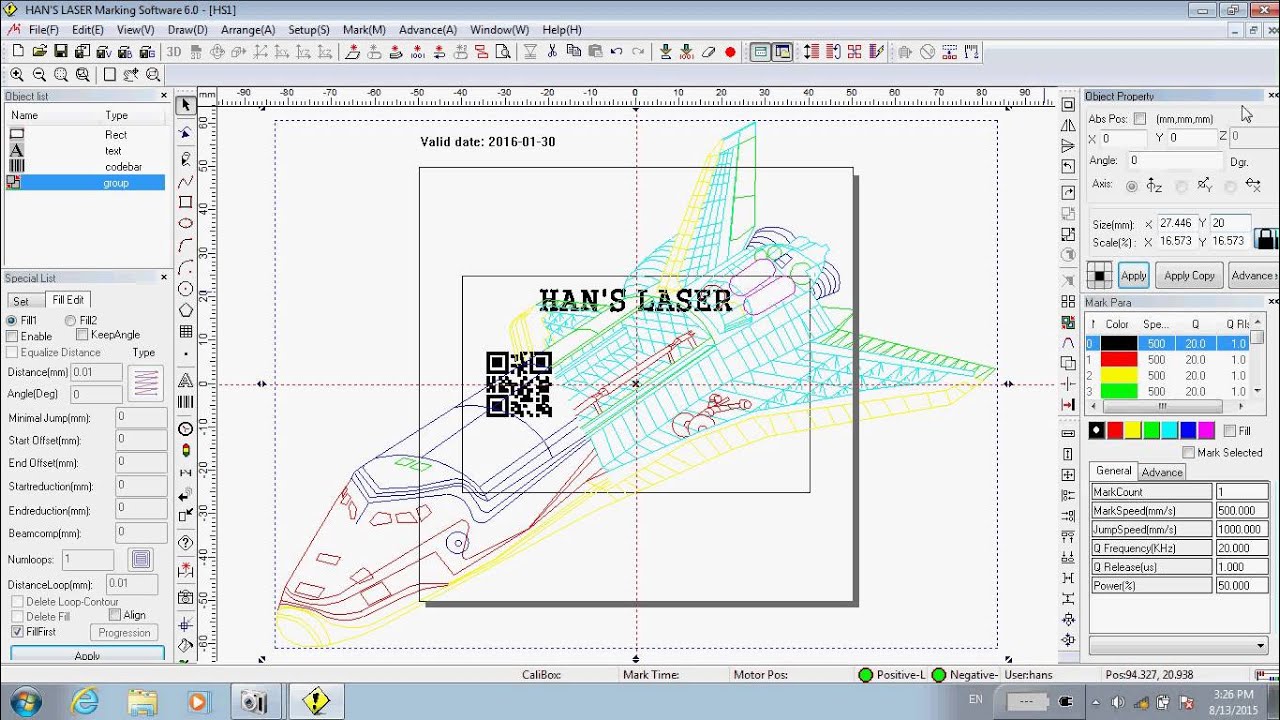This screenshot has width=1280, height=720.
Task: Click the anchor point grid icon
Action: click(1100, 275)
